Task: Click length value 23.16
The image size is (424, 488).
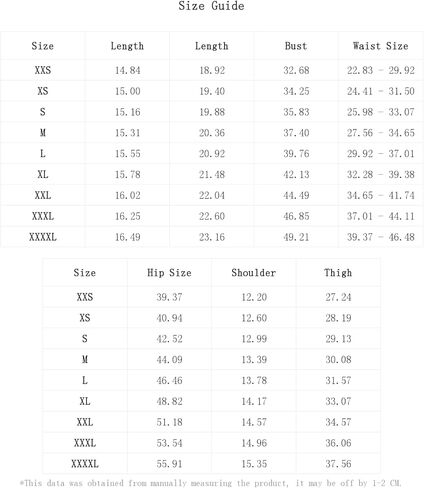Action: pos(212,237)
